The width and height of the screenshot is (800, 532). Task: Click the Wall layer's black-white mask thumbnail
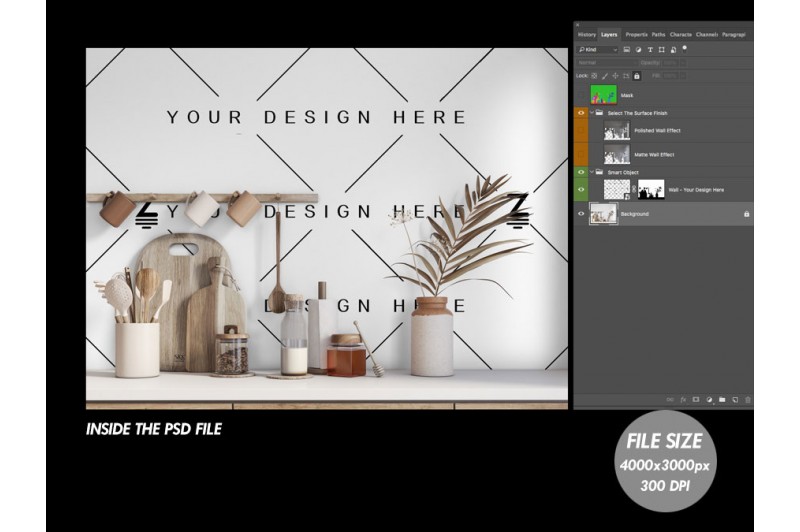(x=652, y=190)
